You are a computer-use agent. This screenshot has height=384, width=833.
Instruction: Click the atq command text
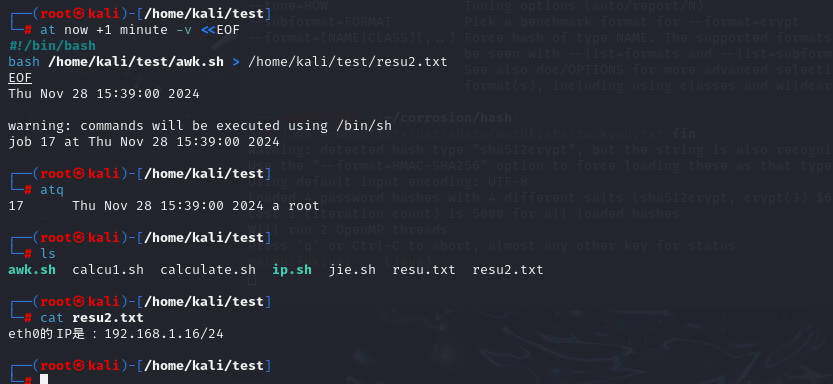pyautogui.click(x=52, y=190)
